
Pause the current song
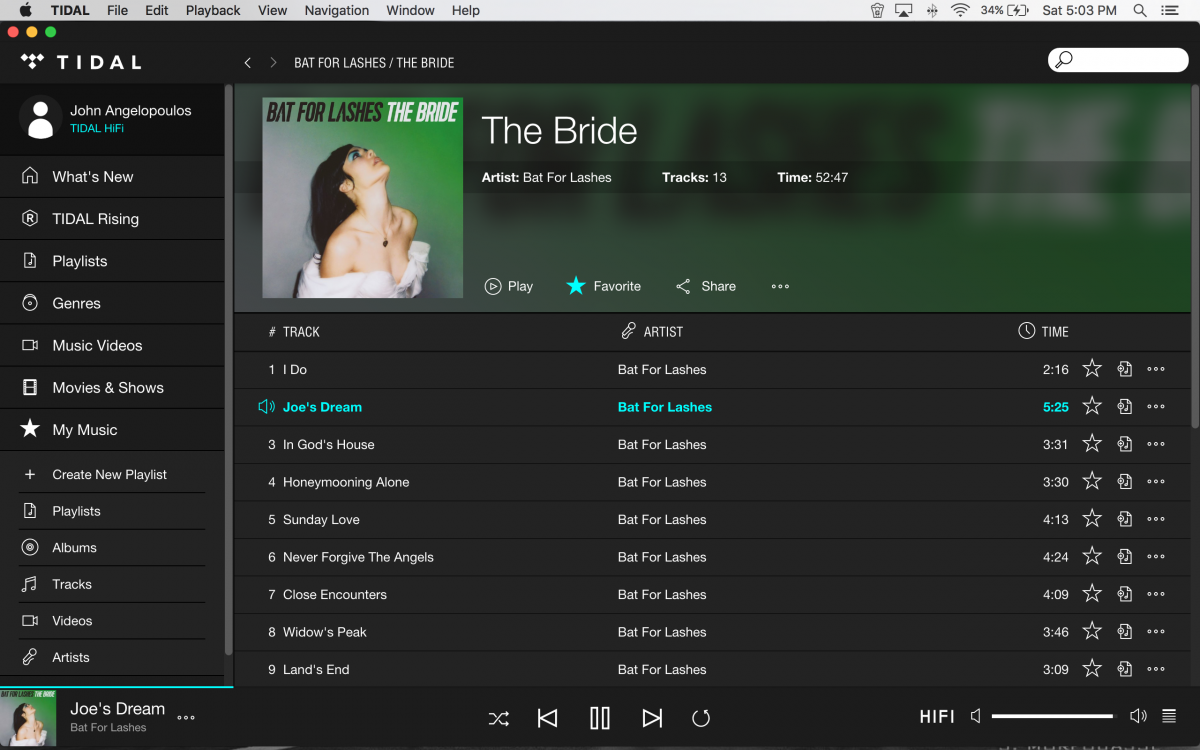600,718
